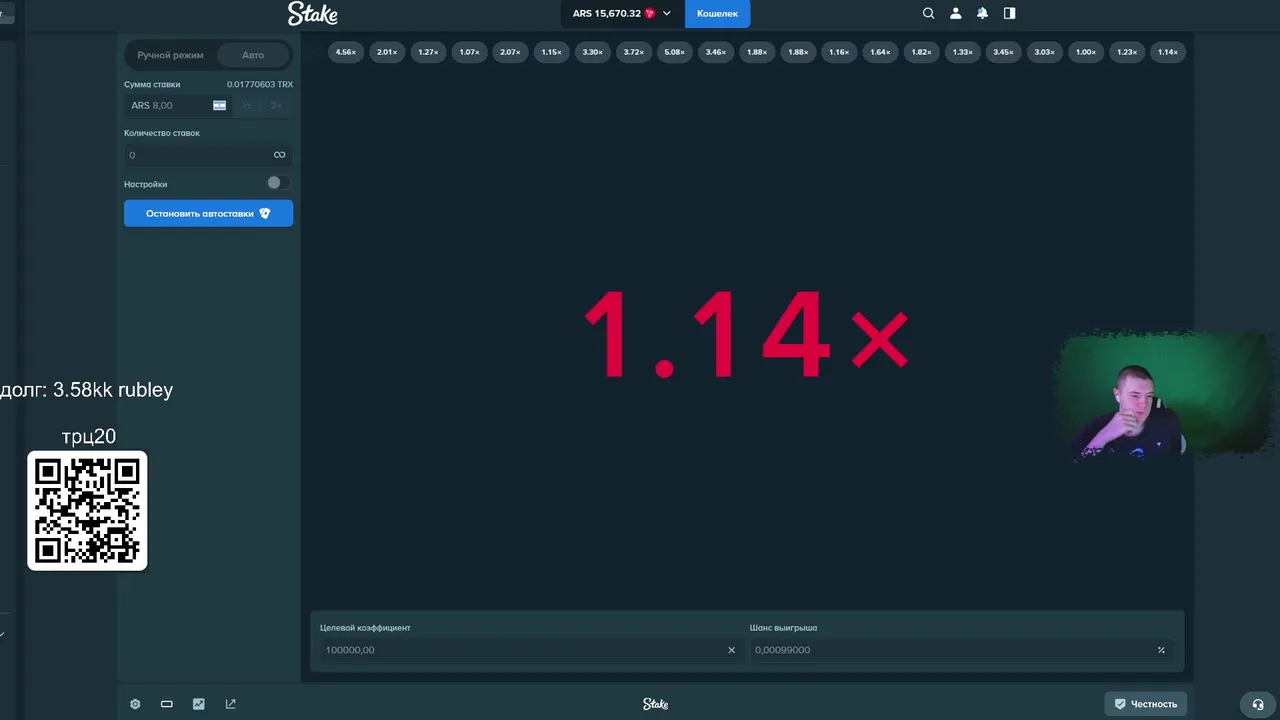Click the infinity icon in bet count field

[279, 155]
